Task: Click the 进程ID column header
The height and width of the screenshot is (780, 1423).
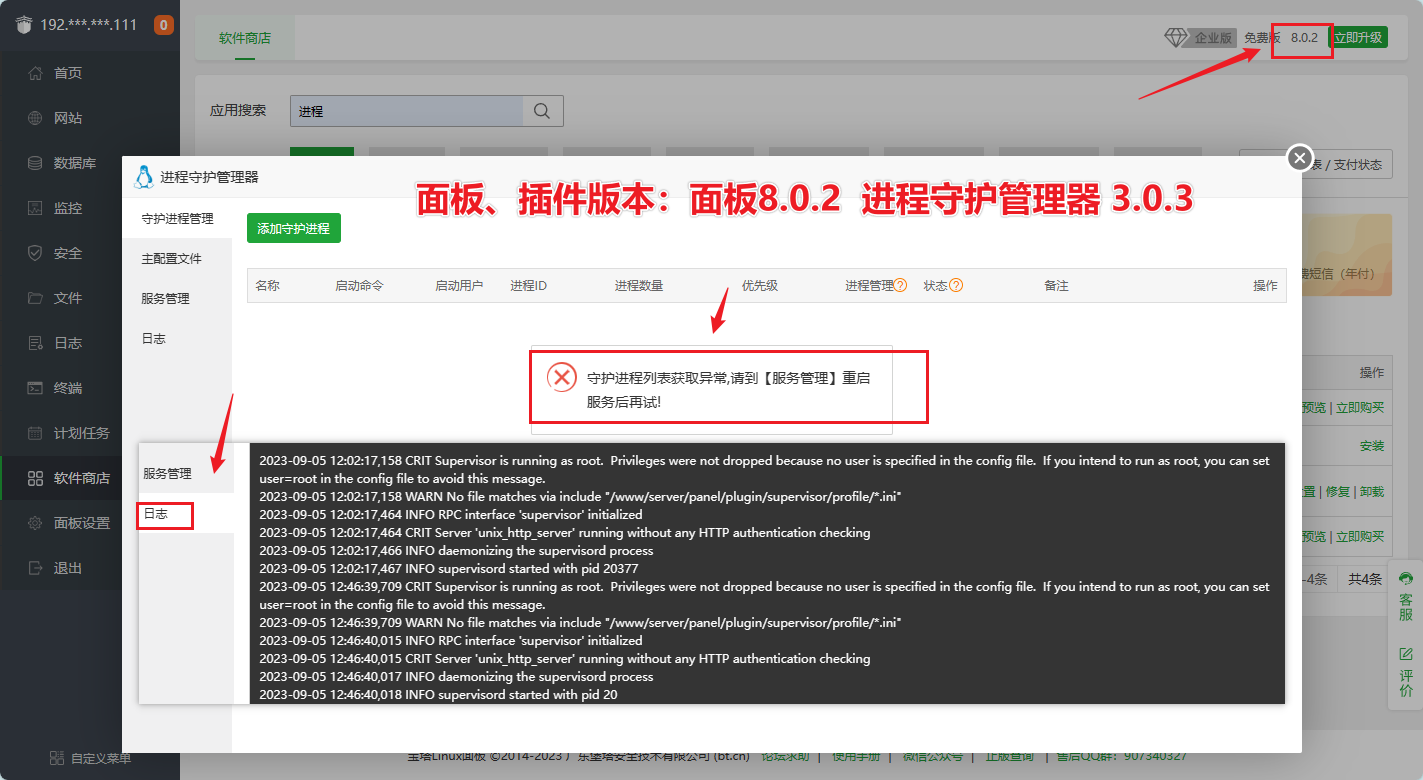Action: 528,285
